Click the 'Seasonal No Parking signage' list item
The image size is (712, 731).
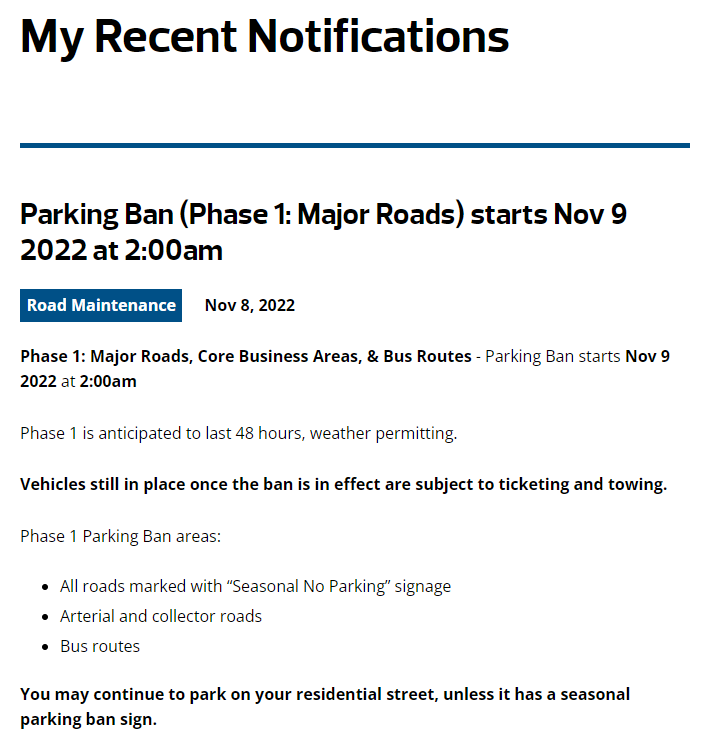click(x=255, y=586)
